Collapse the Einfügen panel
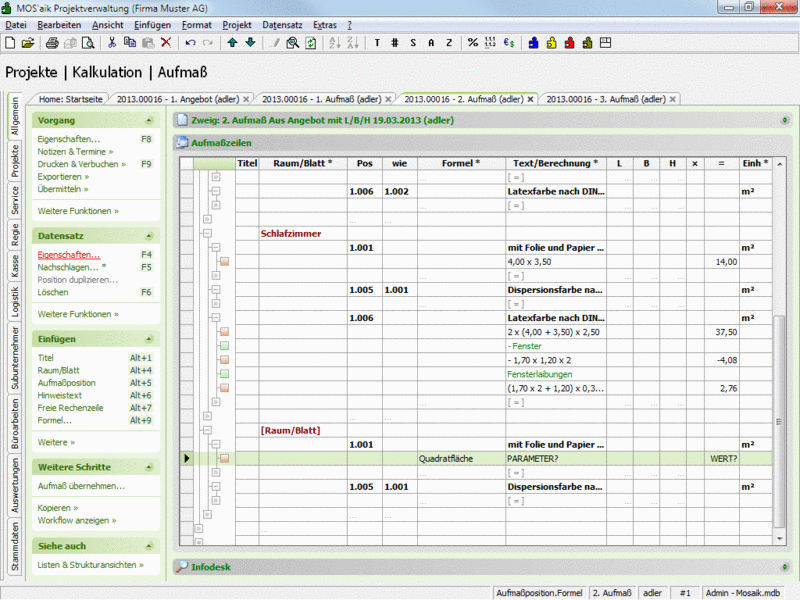 149,339
